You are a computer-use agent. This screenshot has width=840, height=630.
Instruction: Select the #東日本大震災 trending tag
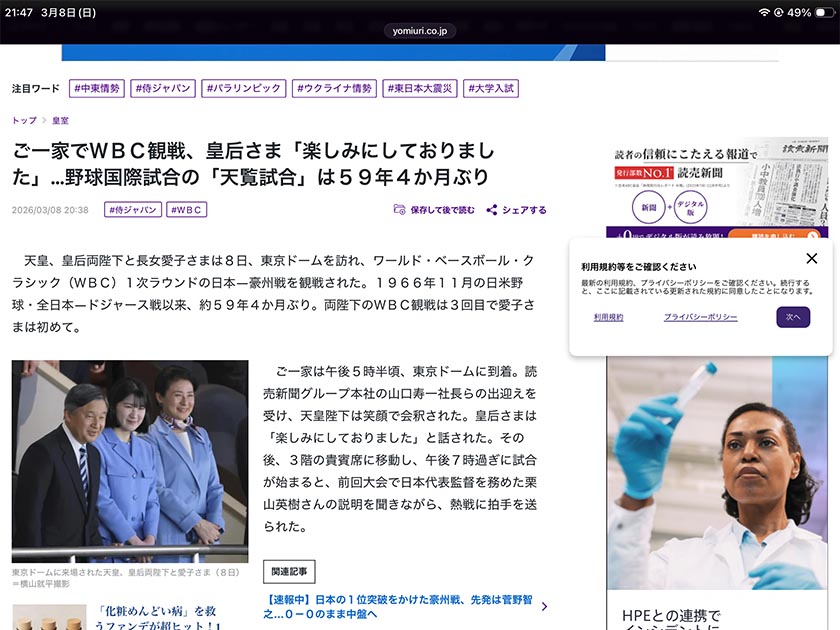[x=421, y=88]
